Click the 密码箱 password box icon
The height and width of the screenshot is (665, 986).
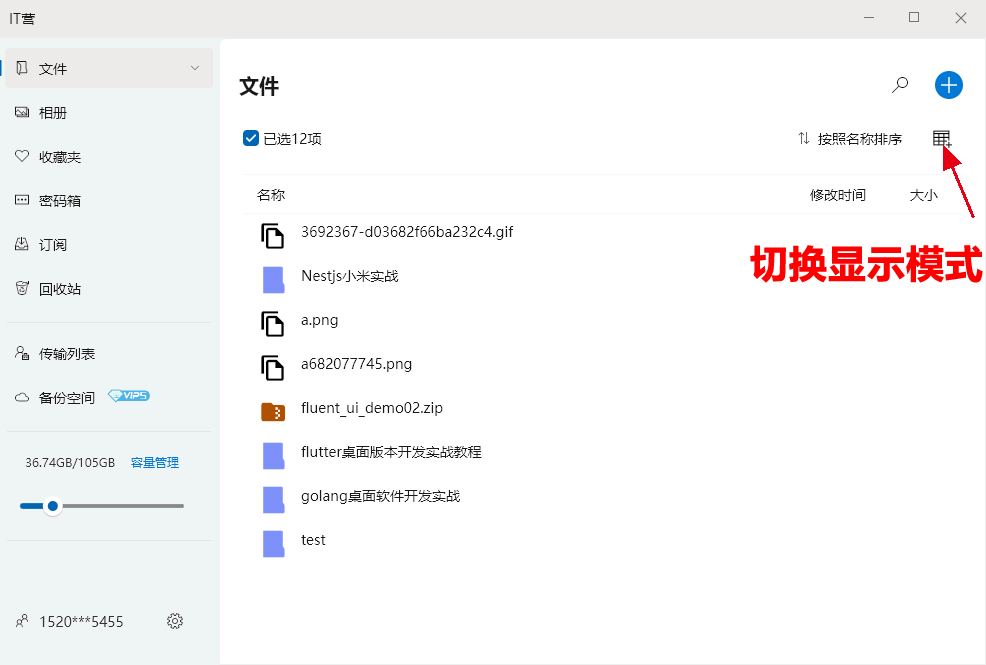[22, 200]
